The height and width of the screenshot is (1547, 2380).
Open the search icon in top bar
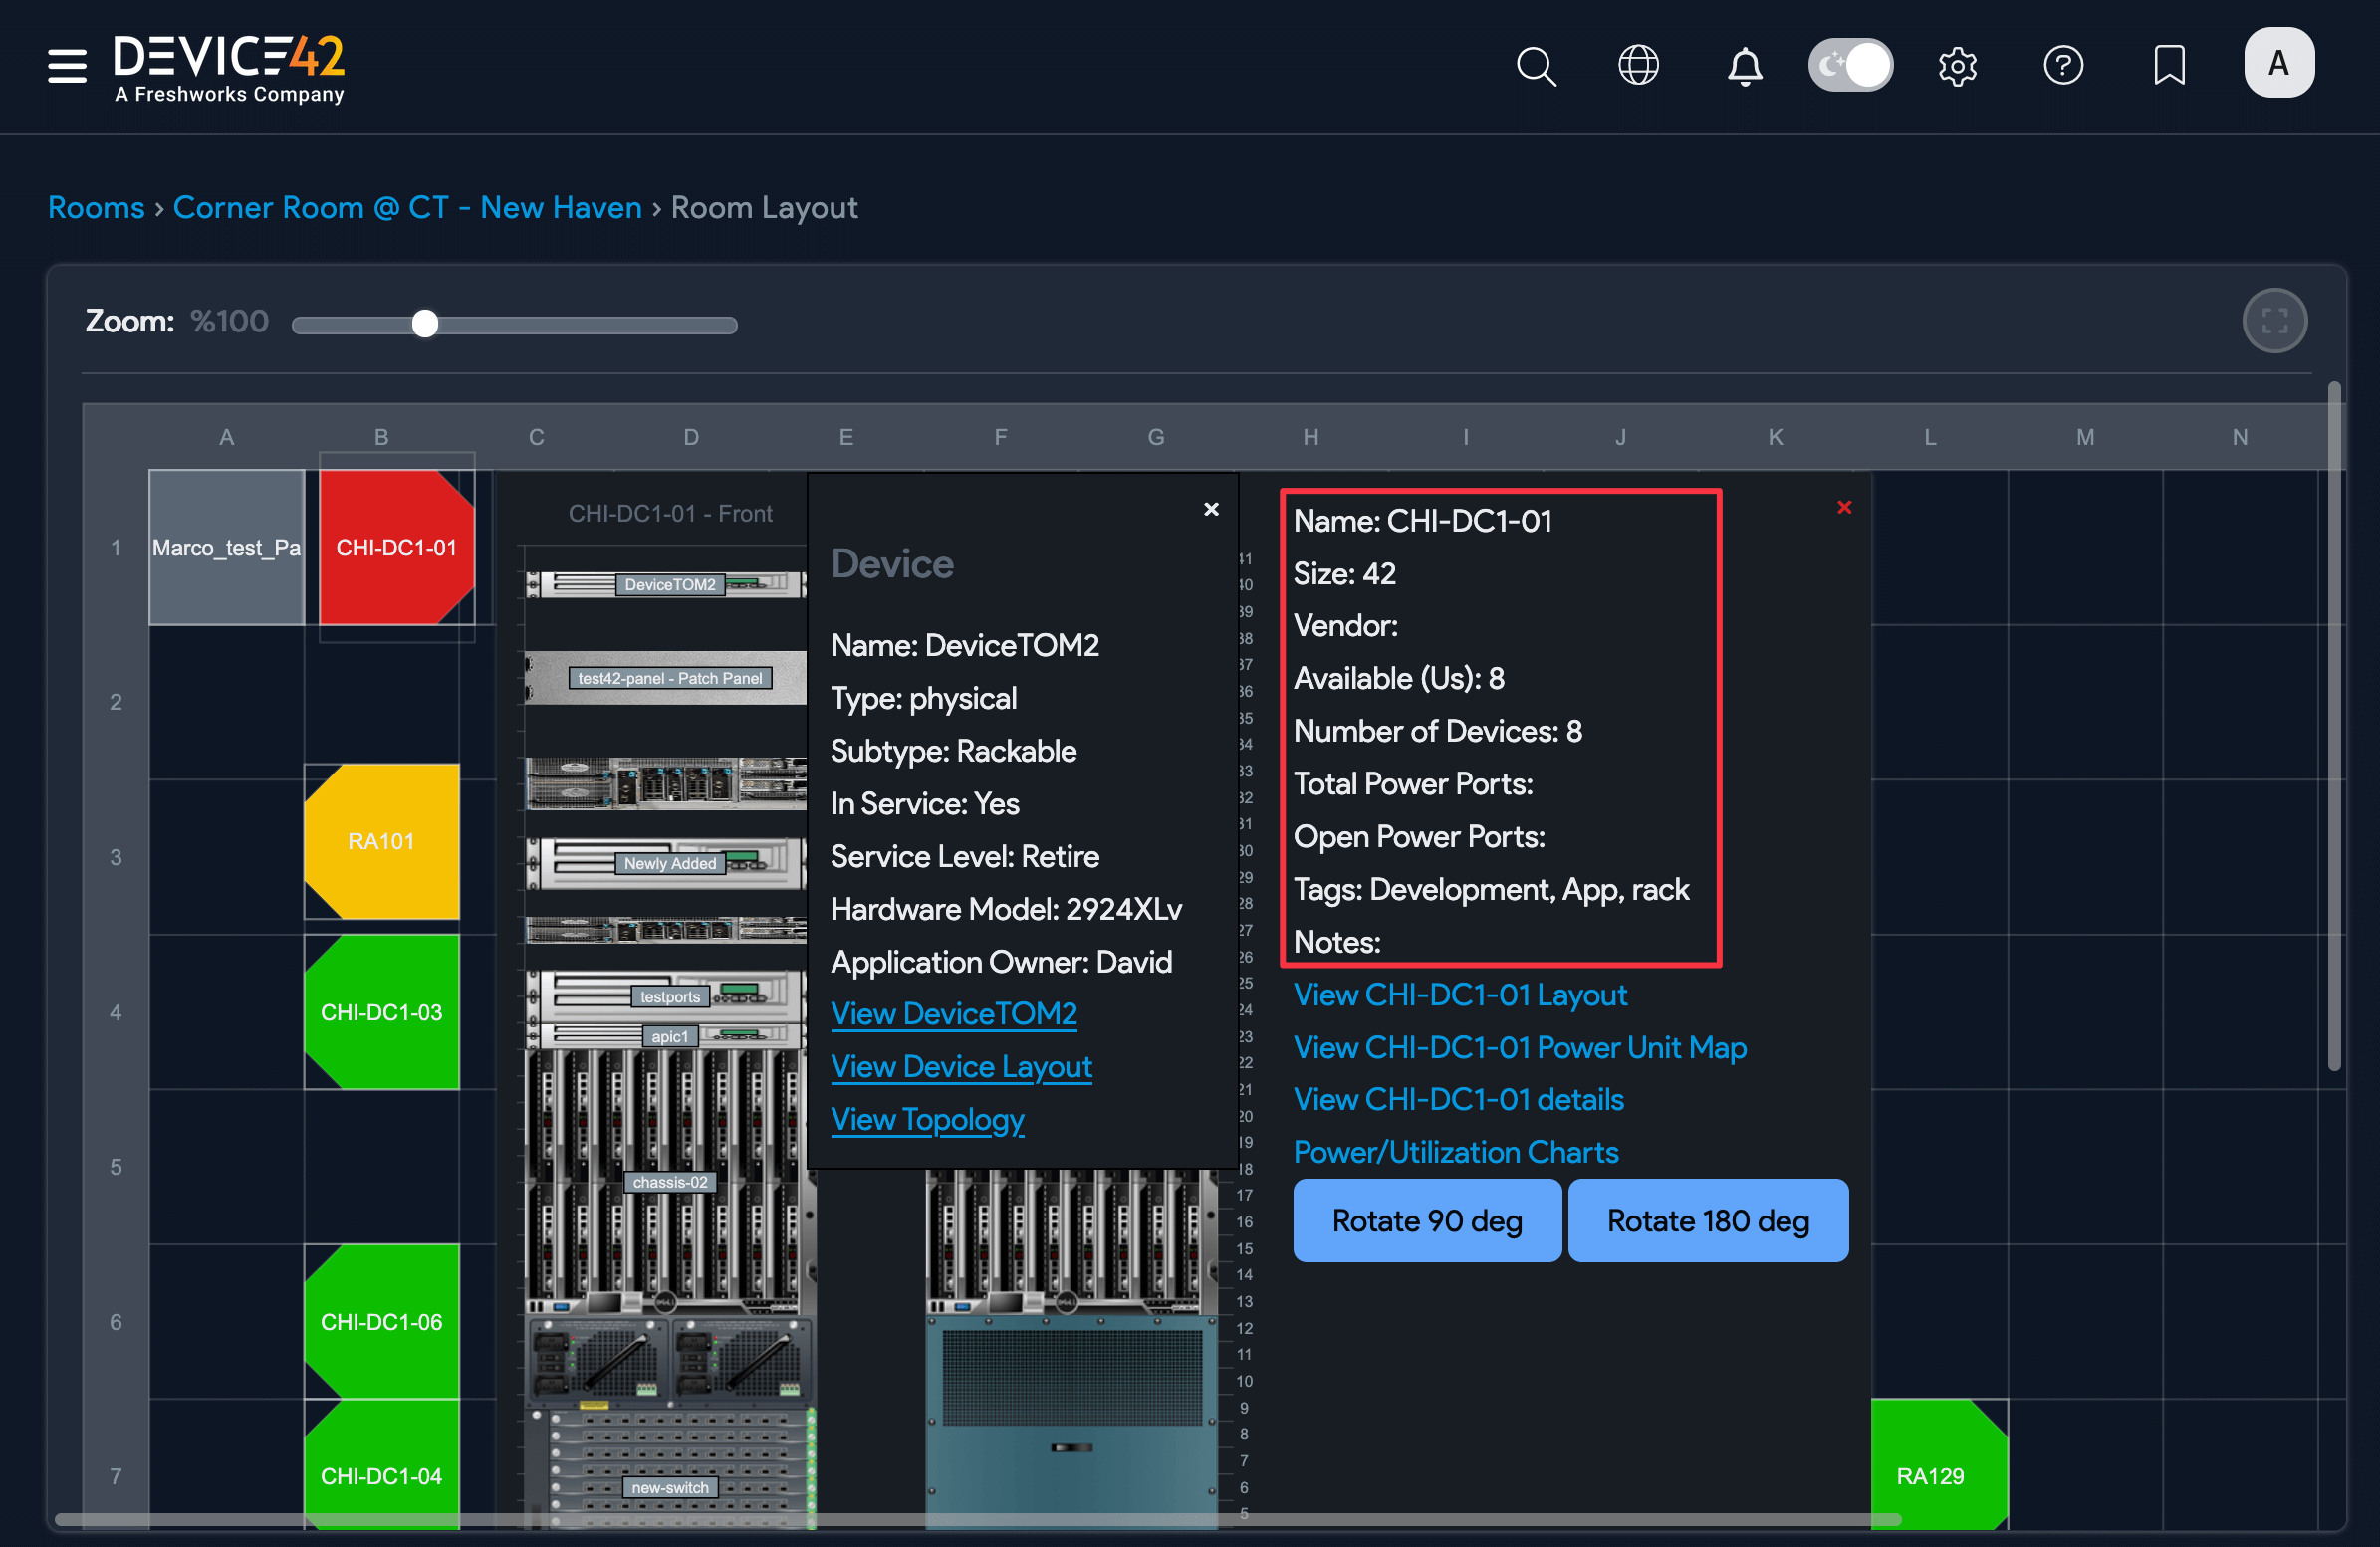point(1536,66)
